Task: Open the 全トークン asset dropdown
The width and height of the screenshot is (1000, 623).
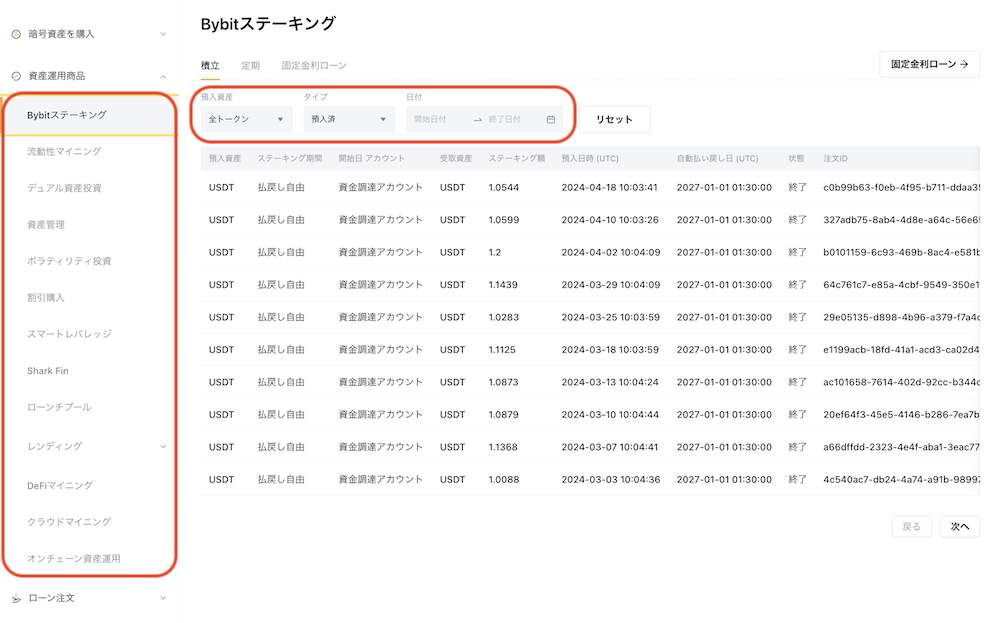Action: pos(247,119)
